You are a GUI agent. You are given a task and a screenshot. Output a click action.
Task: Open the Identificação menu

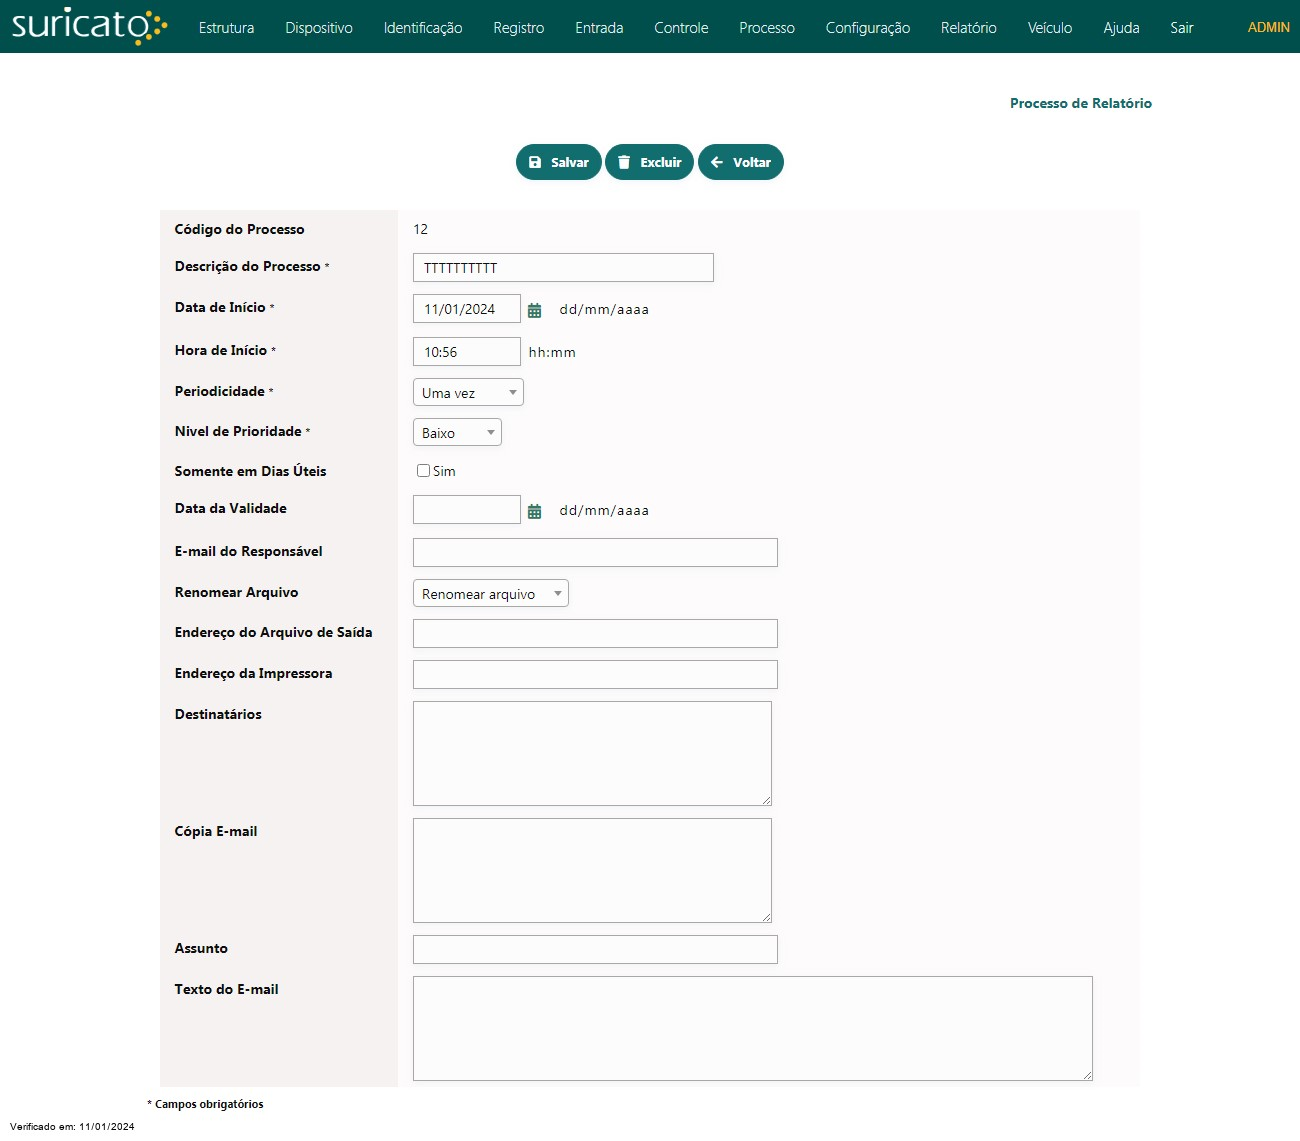pos(423,28)
